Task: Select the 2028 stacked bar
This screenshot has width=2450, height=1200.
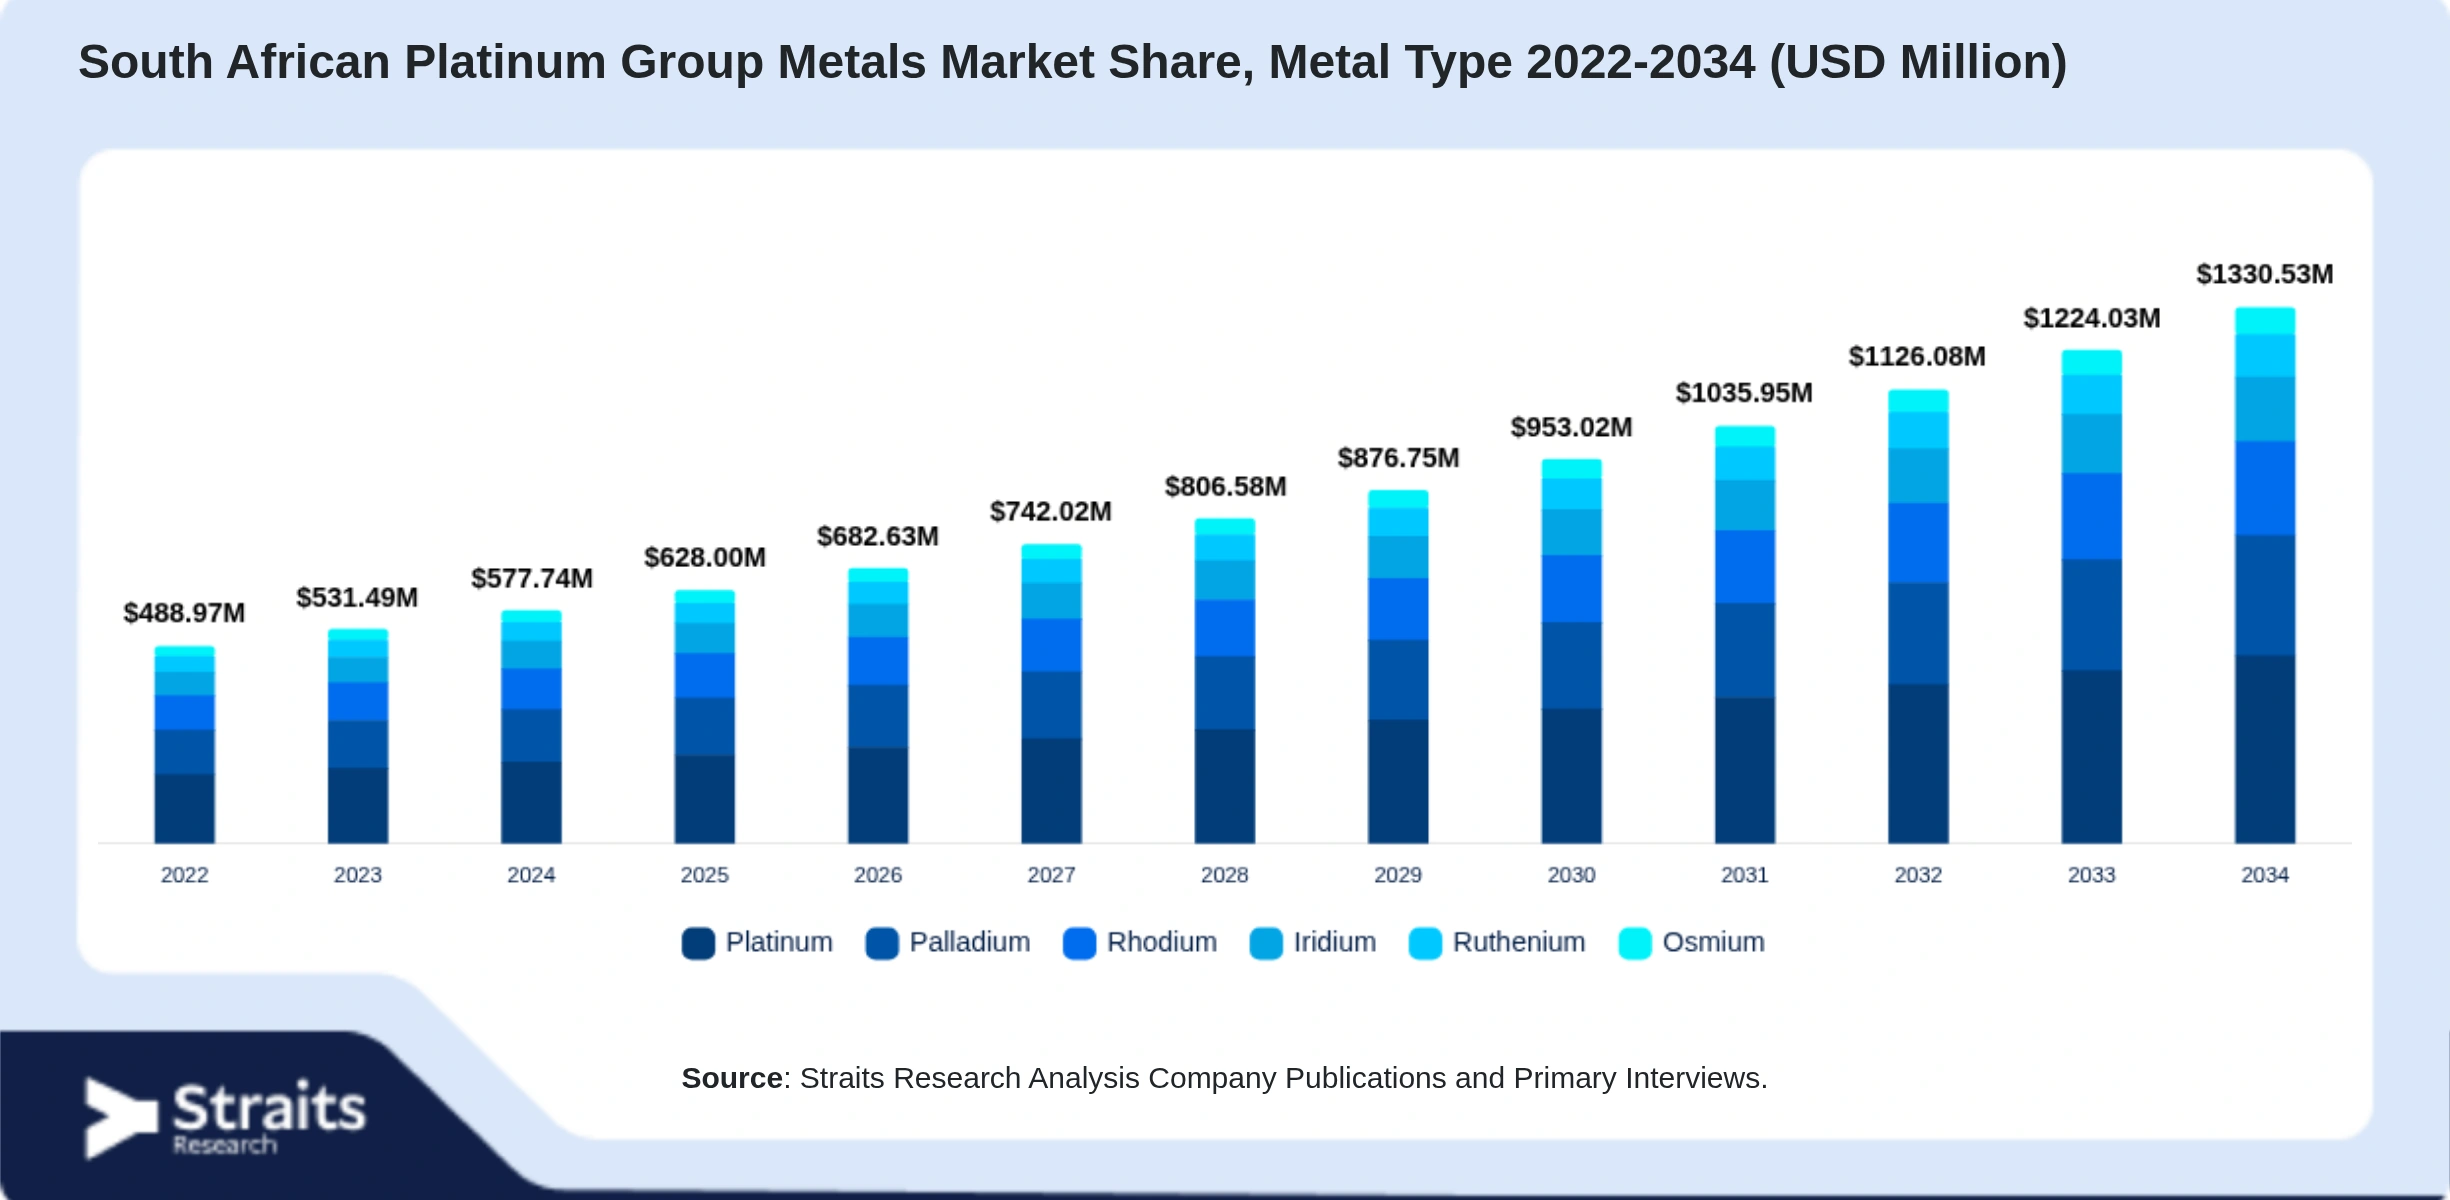Action: coord(1225,681)
